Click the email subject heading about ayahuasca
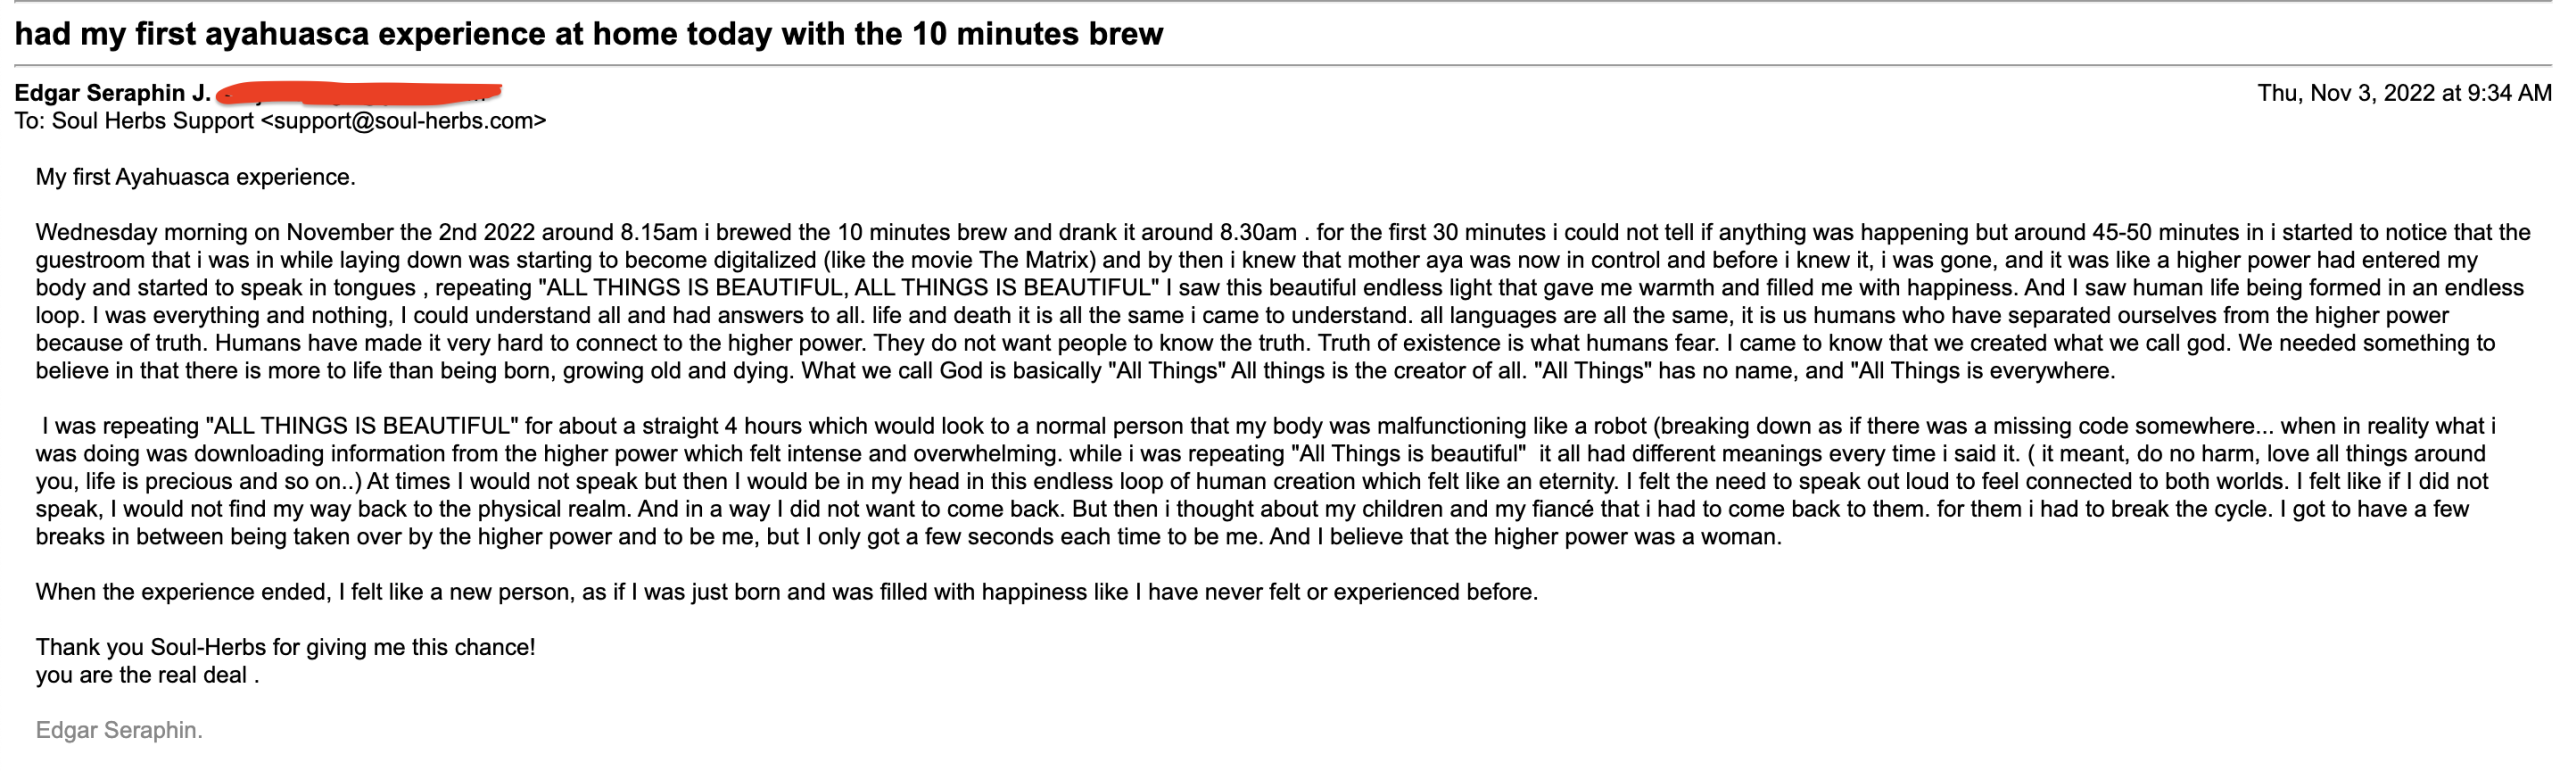Image resolution: width=2560 pixels, height=771 pixels. click(588, 34)
